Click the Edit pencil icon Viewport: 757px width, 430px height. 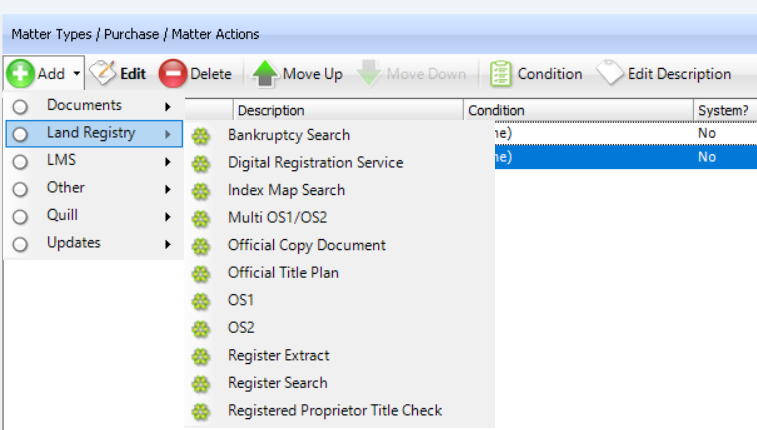point(102,74)
